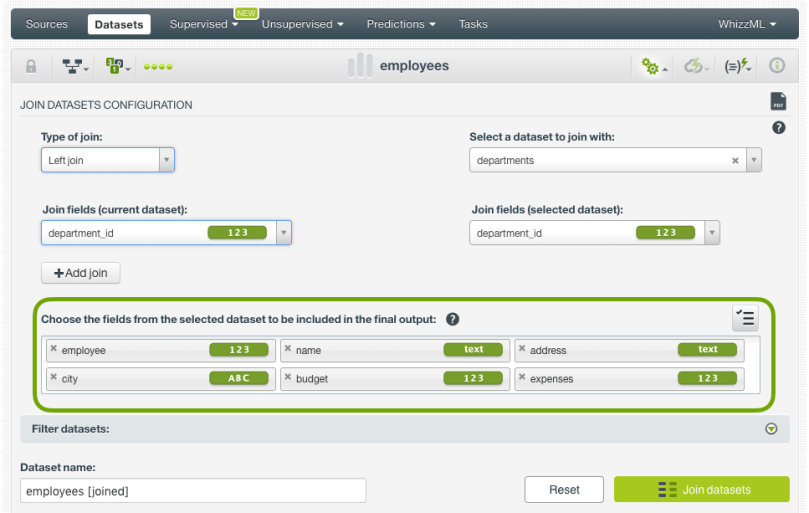Click the Join datasets button
Viewport: 809px width, 513px height.
point(702,489)
